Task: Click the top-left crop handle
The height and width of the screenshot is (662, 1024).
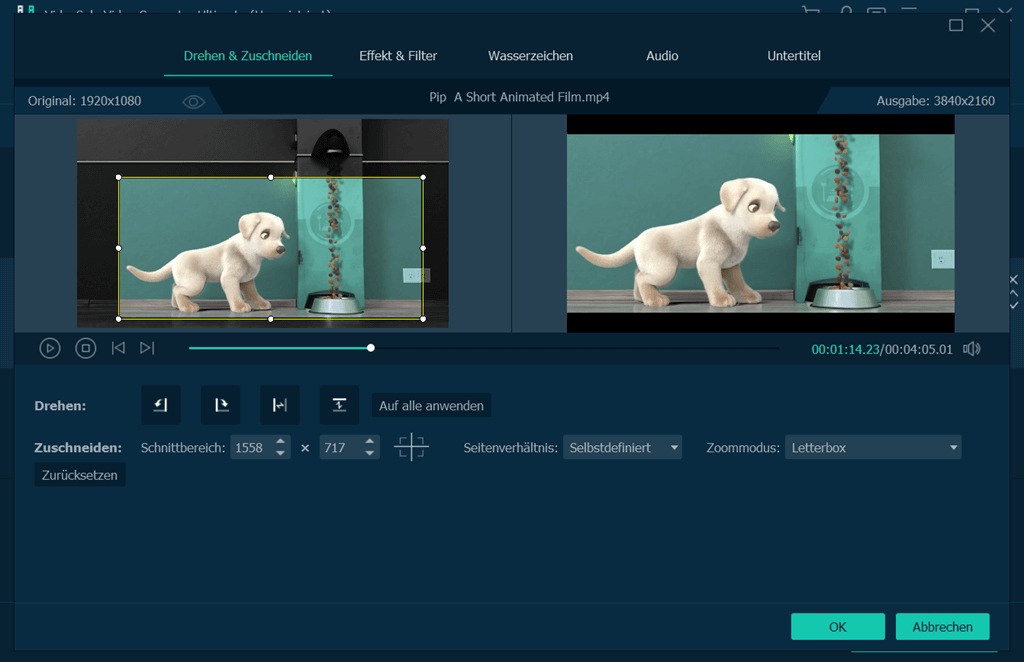Action: tap(118, 177)
